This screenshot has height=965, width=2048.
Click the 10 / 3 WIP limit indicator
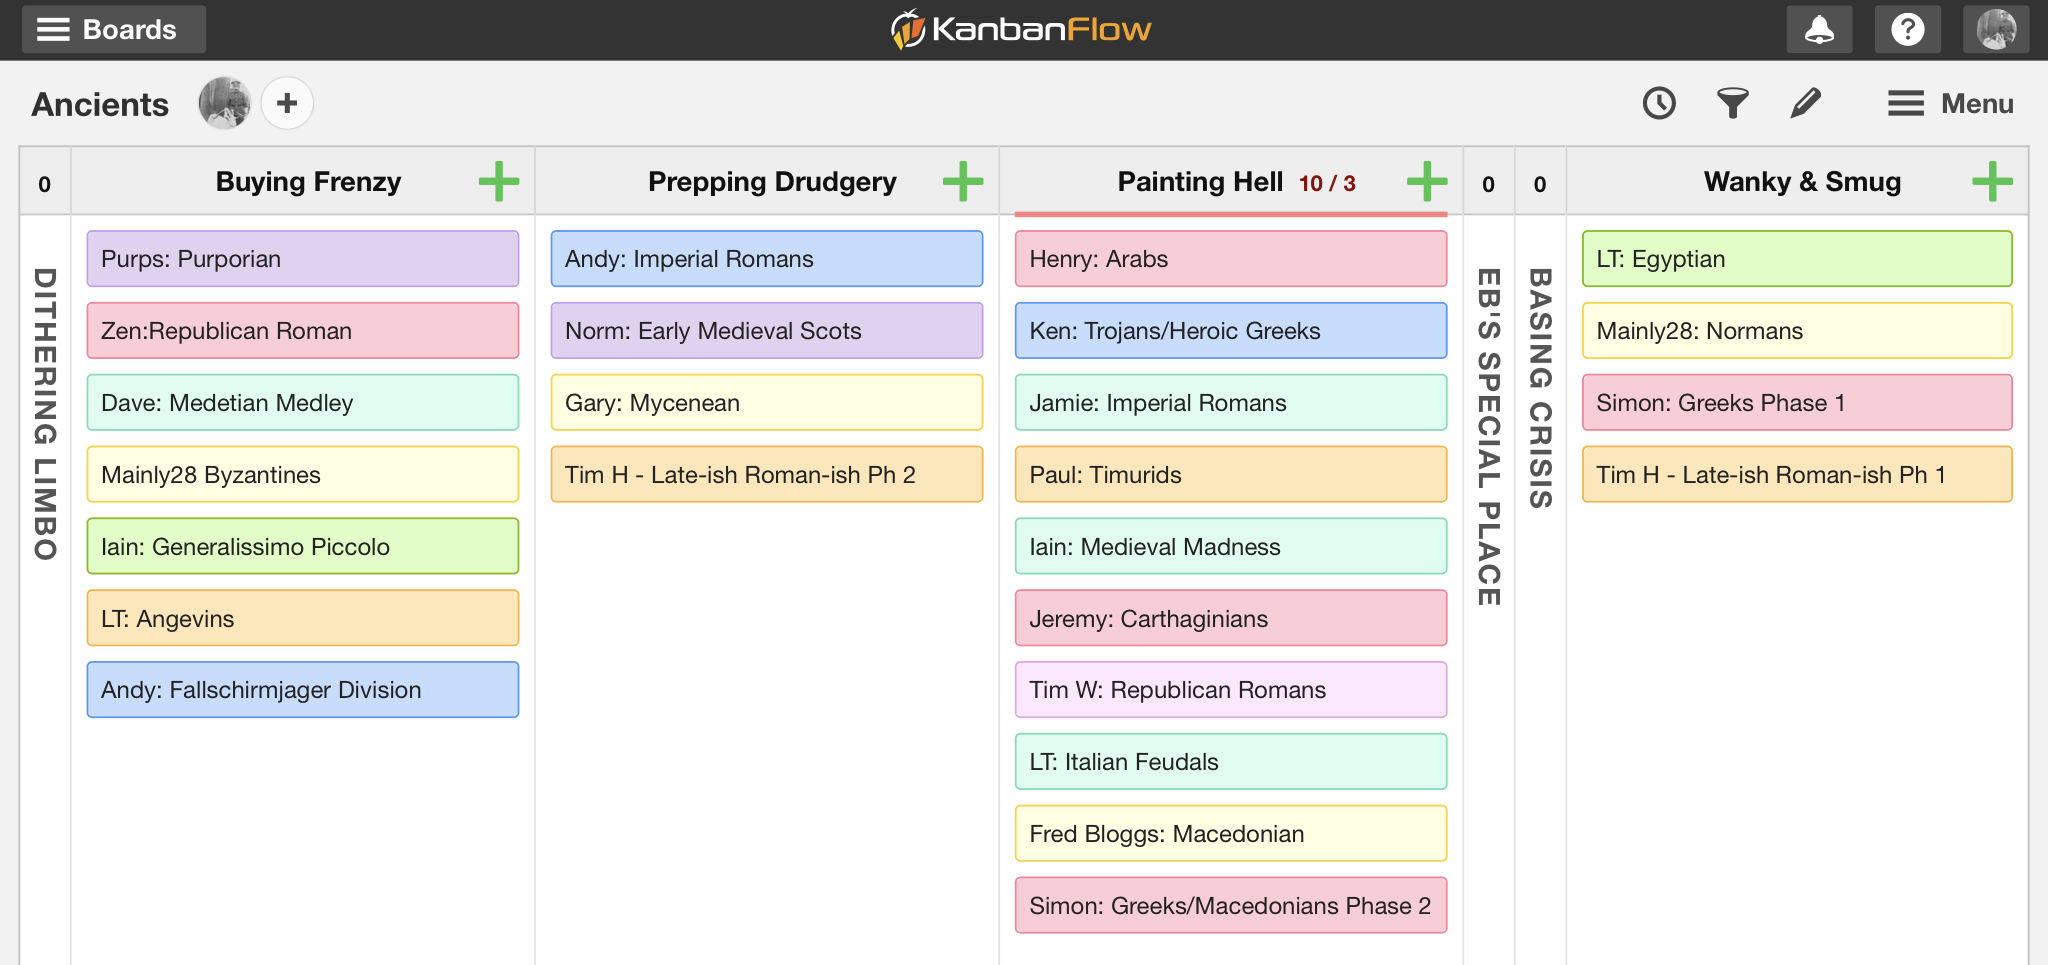click(1327, 183)
